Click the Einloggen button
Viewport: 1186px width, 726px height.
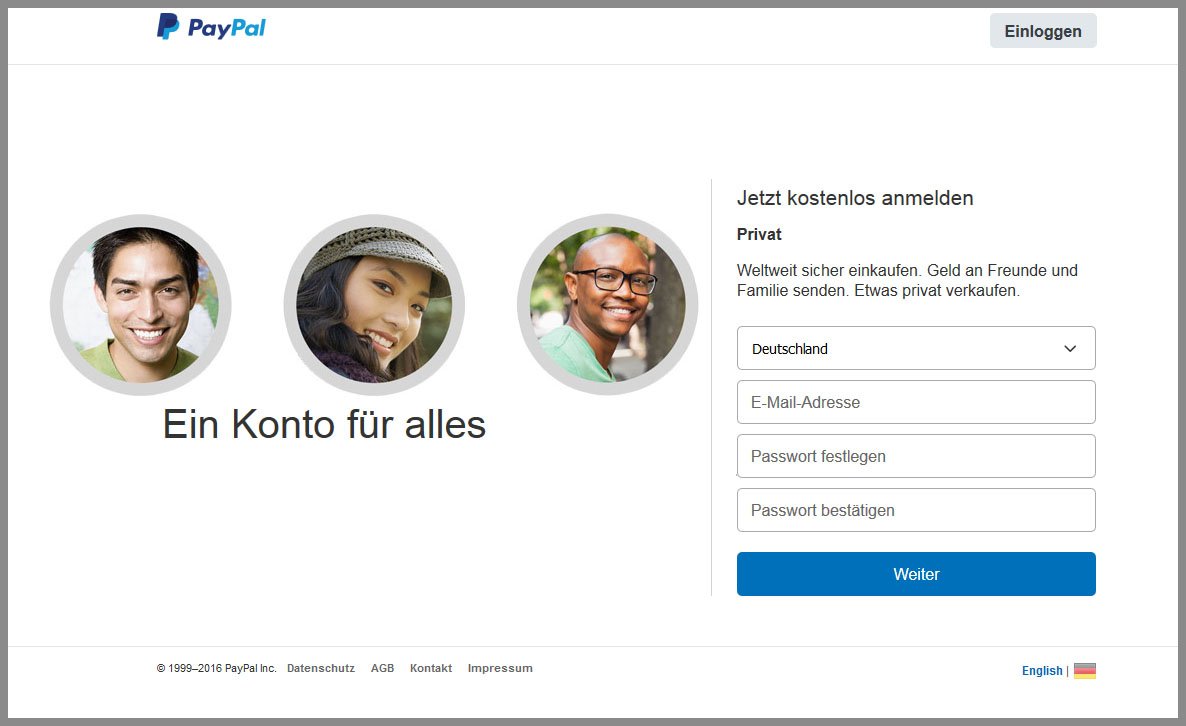coord(1042,30)
